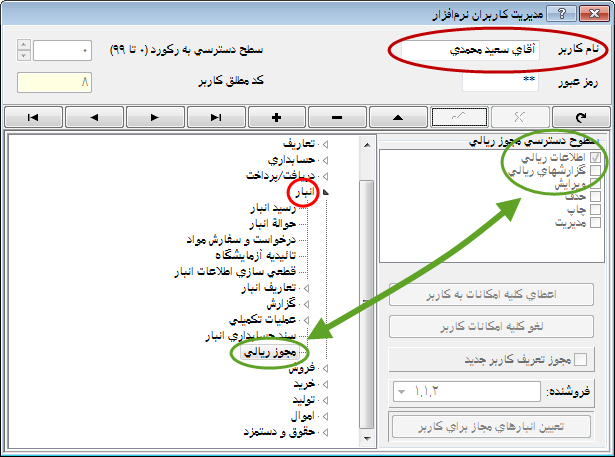Image resolution: width=615 pixels, height=457 pixels.
Task: Expand the تعاريف انبار tree node
Action: click(306, 288)
